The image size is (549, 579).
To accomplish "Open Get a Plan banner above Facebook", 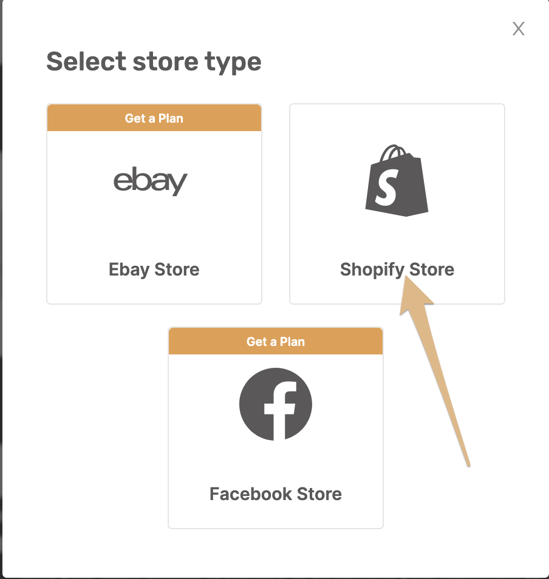I will click(x=275, y=342).
